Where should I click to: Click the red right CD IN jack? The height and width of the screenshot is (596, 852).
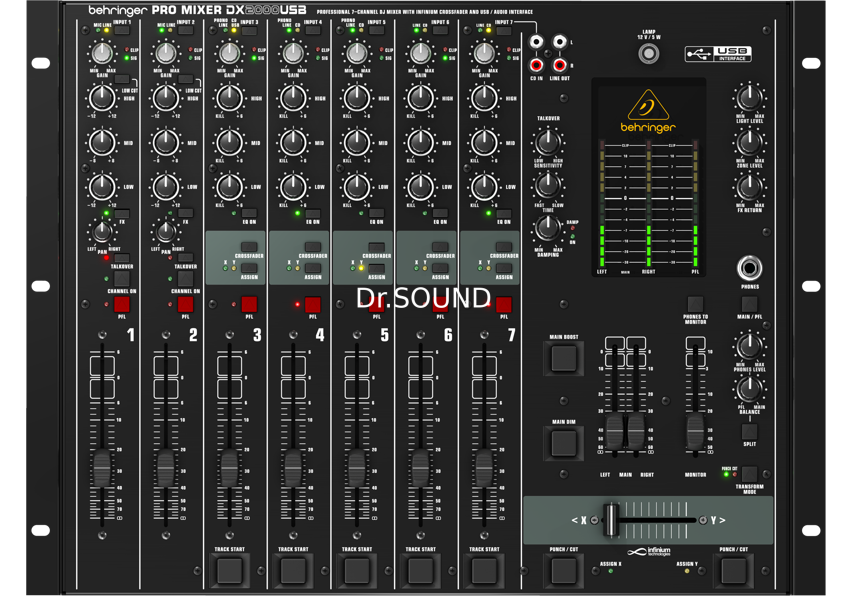coord(536,66)
